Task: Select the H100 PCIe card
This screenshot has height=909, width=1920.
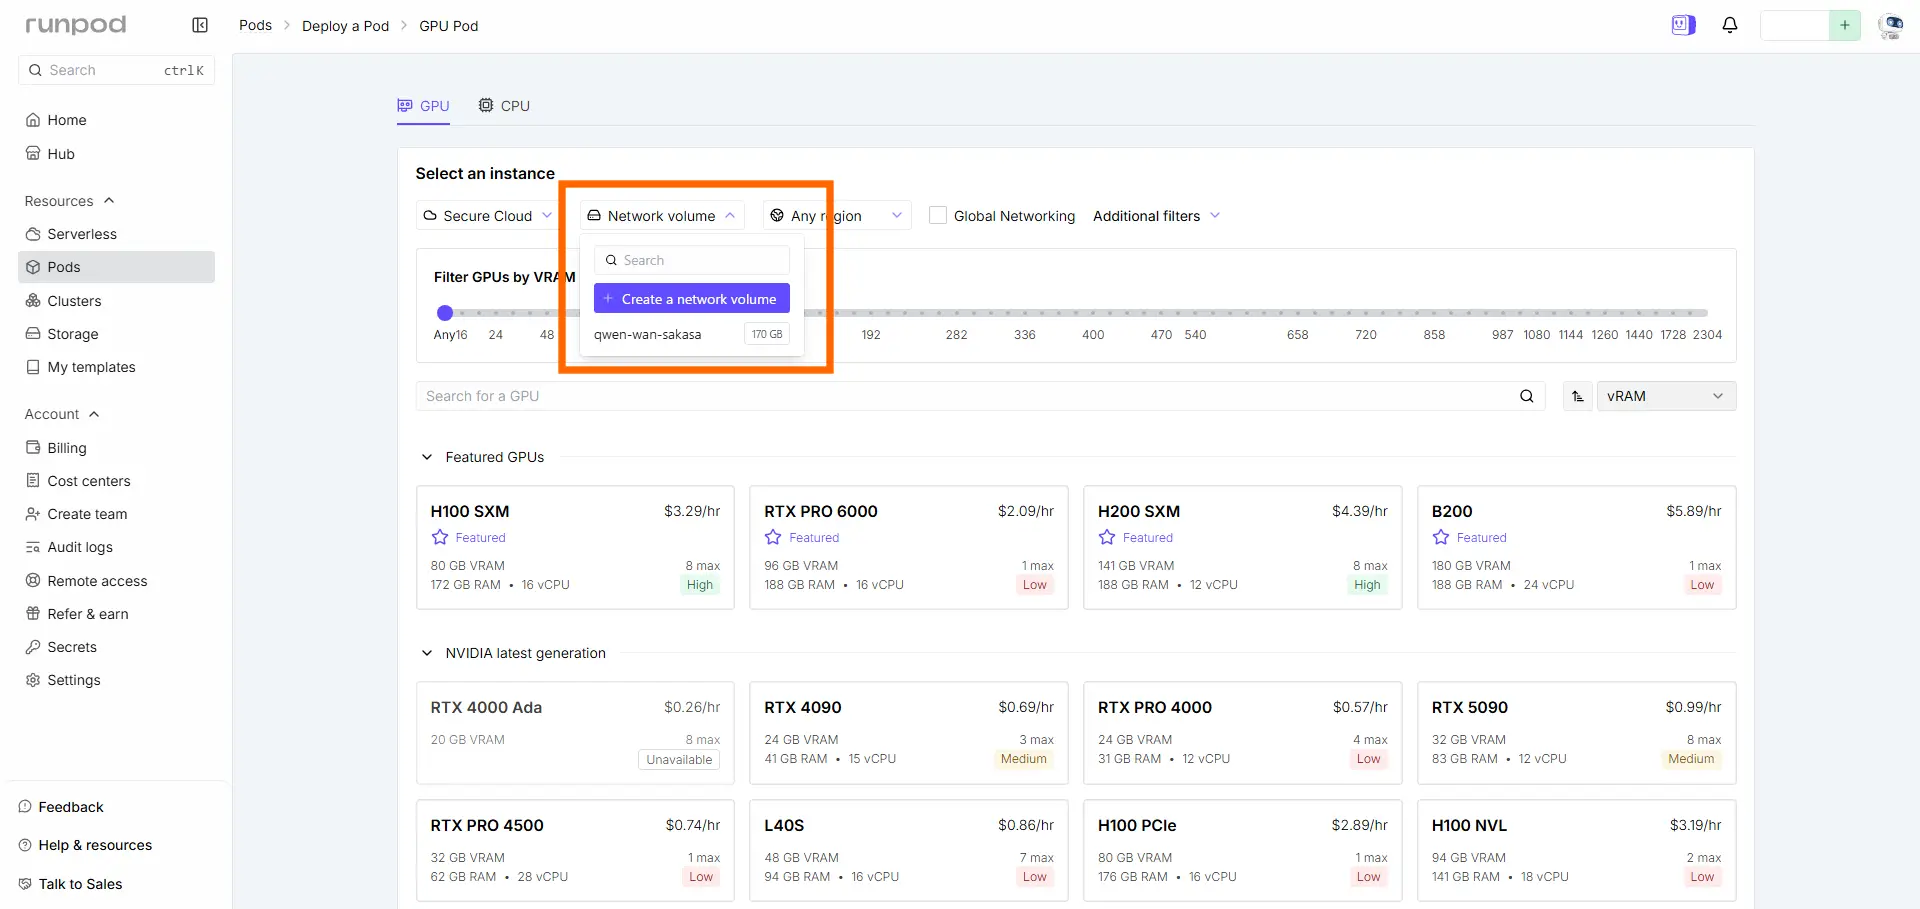Action: pyautogui.click(x=1242, y=851)
